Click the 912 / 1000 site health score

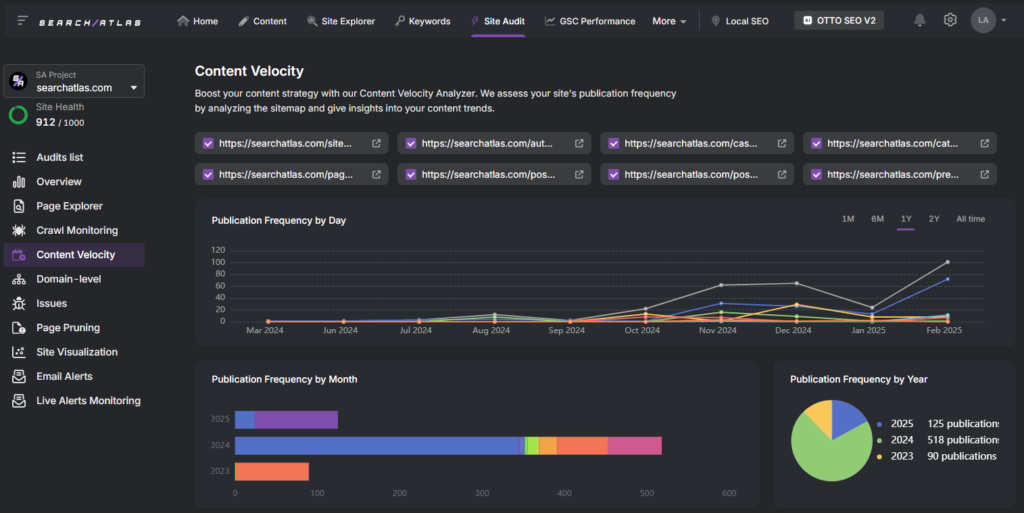[x=60, y=123]
